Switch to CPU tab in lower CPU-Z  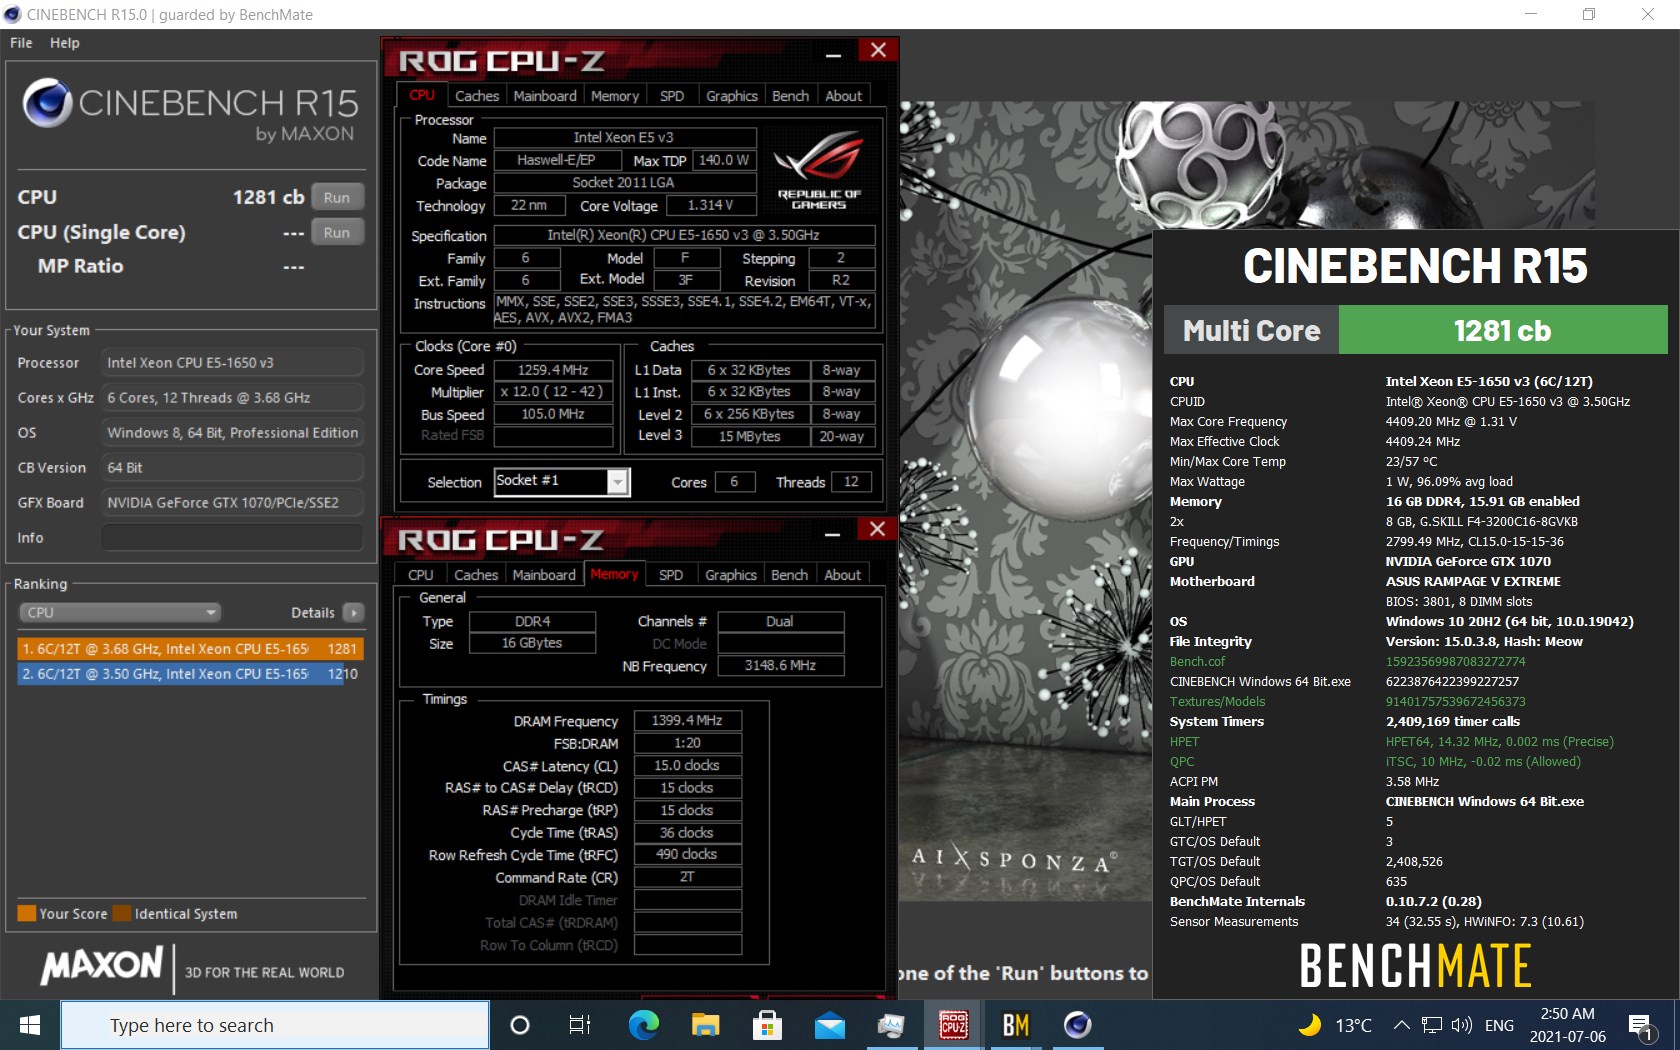coord(421,575)
